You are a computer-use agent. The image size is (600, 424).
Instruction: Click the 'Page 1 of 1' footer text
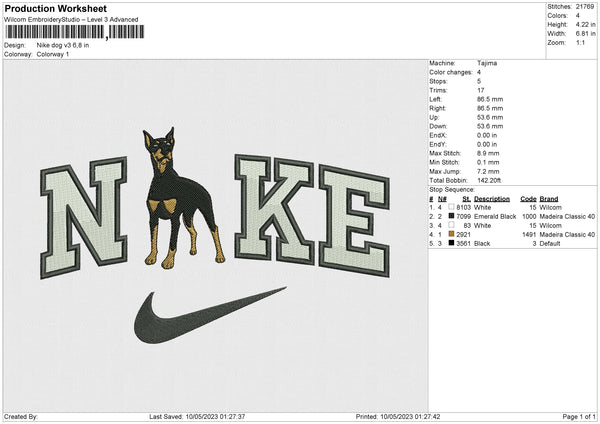pyautogui.click(x=579, y=416)
